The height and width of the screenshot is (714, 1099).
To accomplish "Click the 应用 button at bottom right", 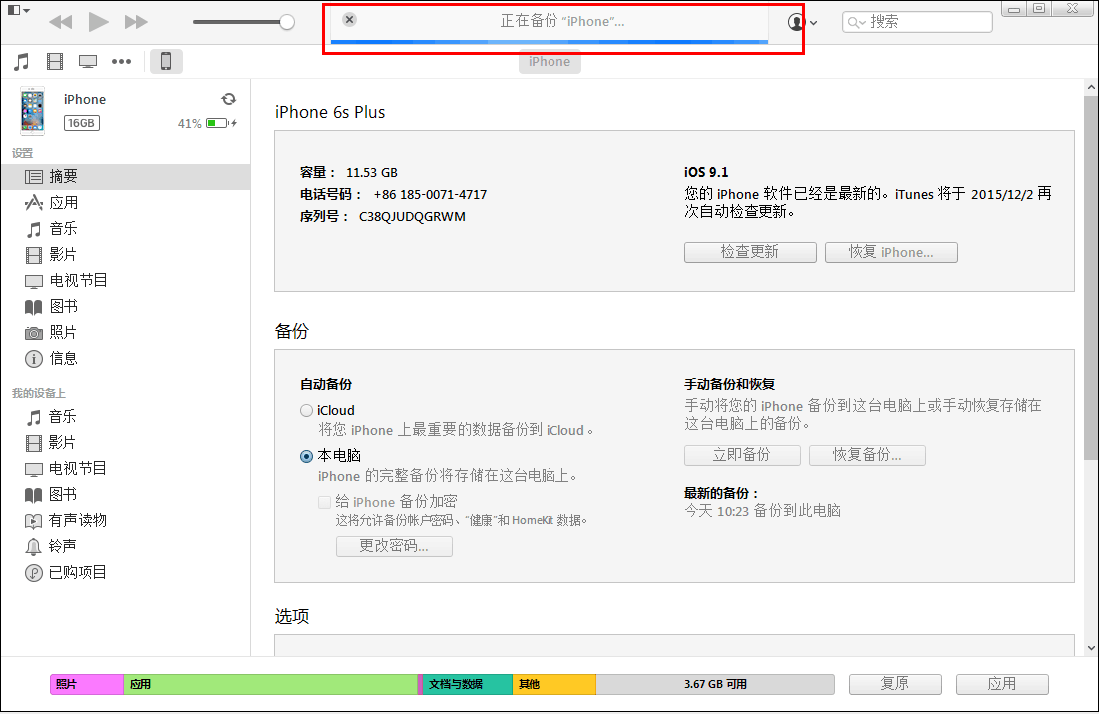I will (x=1002, y=684).
